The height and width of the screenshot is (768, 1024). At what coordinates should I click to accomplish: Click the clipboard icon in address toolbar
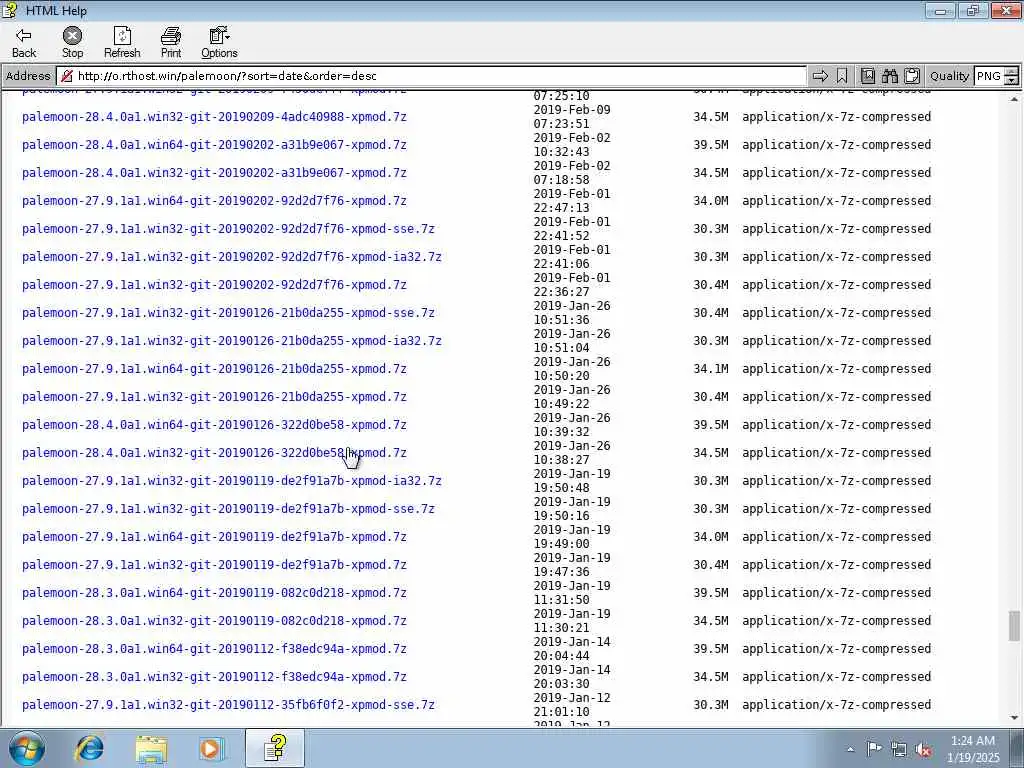click(x=912, y=76)
